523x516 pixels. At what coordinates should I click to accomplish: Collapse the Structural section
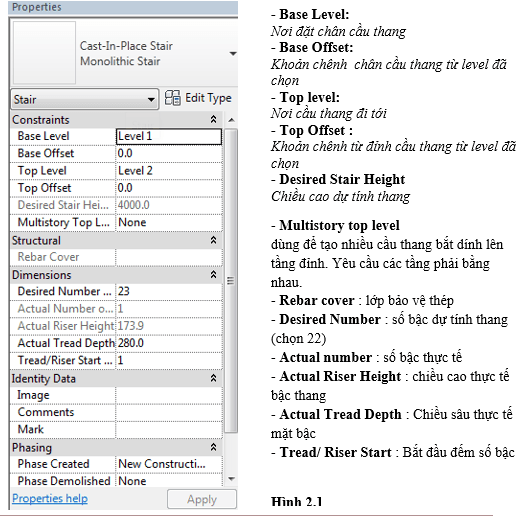[213, 240]
